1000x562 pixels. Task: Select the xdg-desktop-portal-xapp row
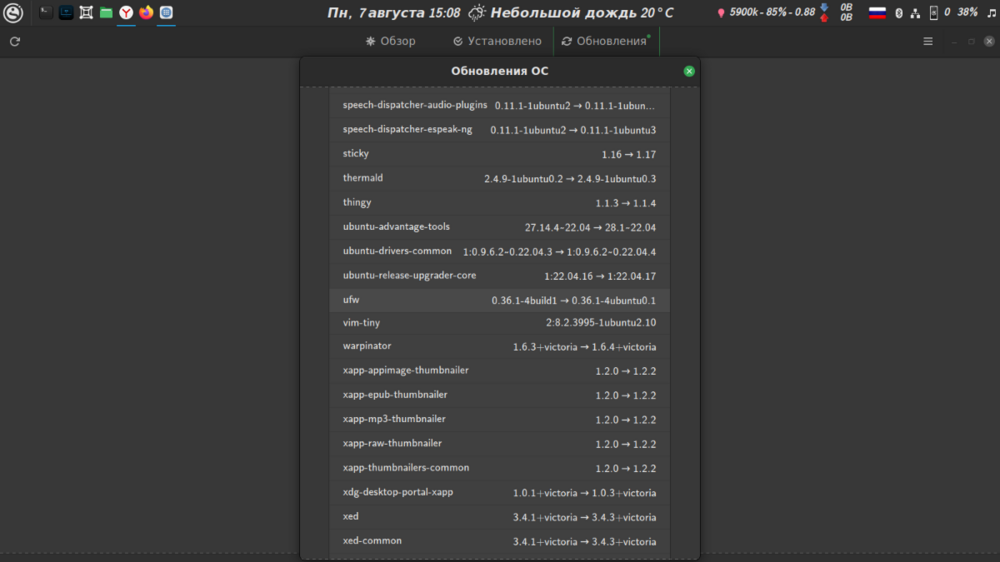coord(499,492)
